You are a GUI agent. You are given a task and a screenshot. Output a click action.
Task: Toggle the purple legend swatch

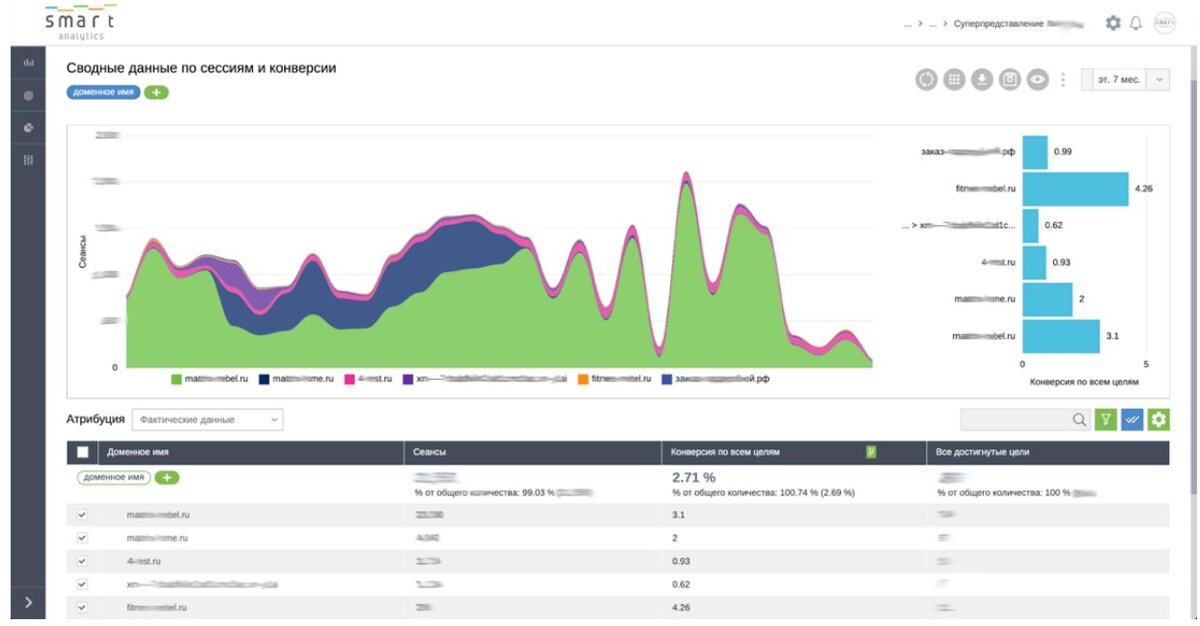[408, 380]
